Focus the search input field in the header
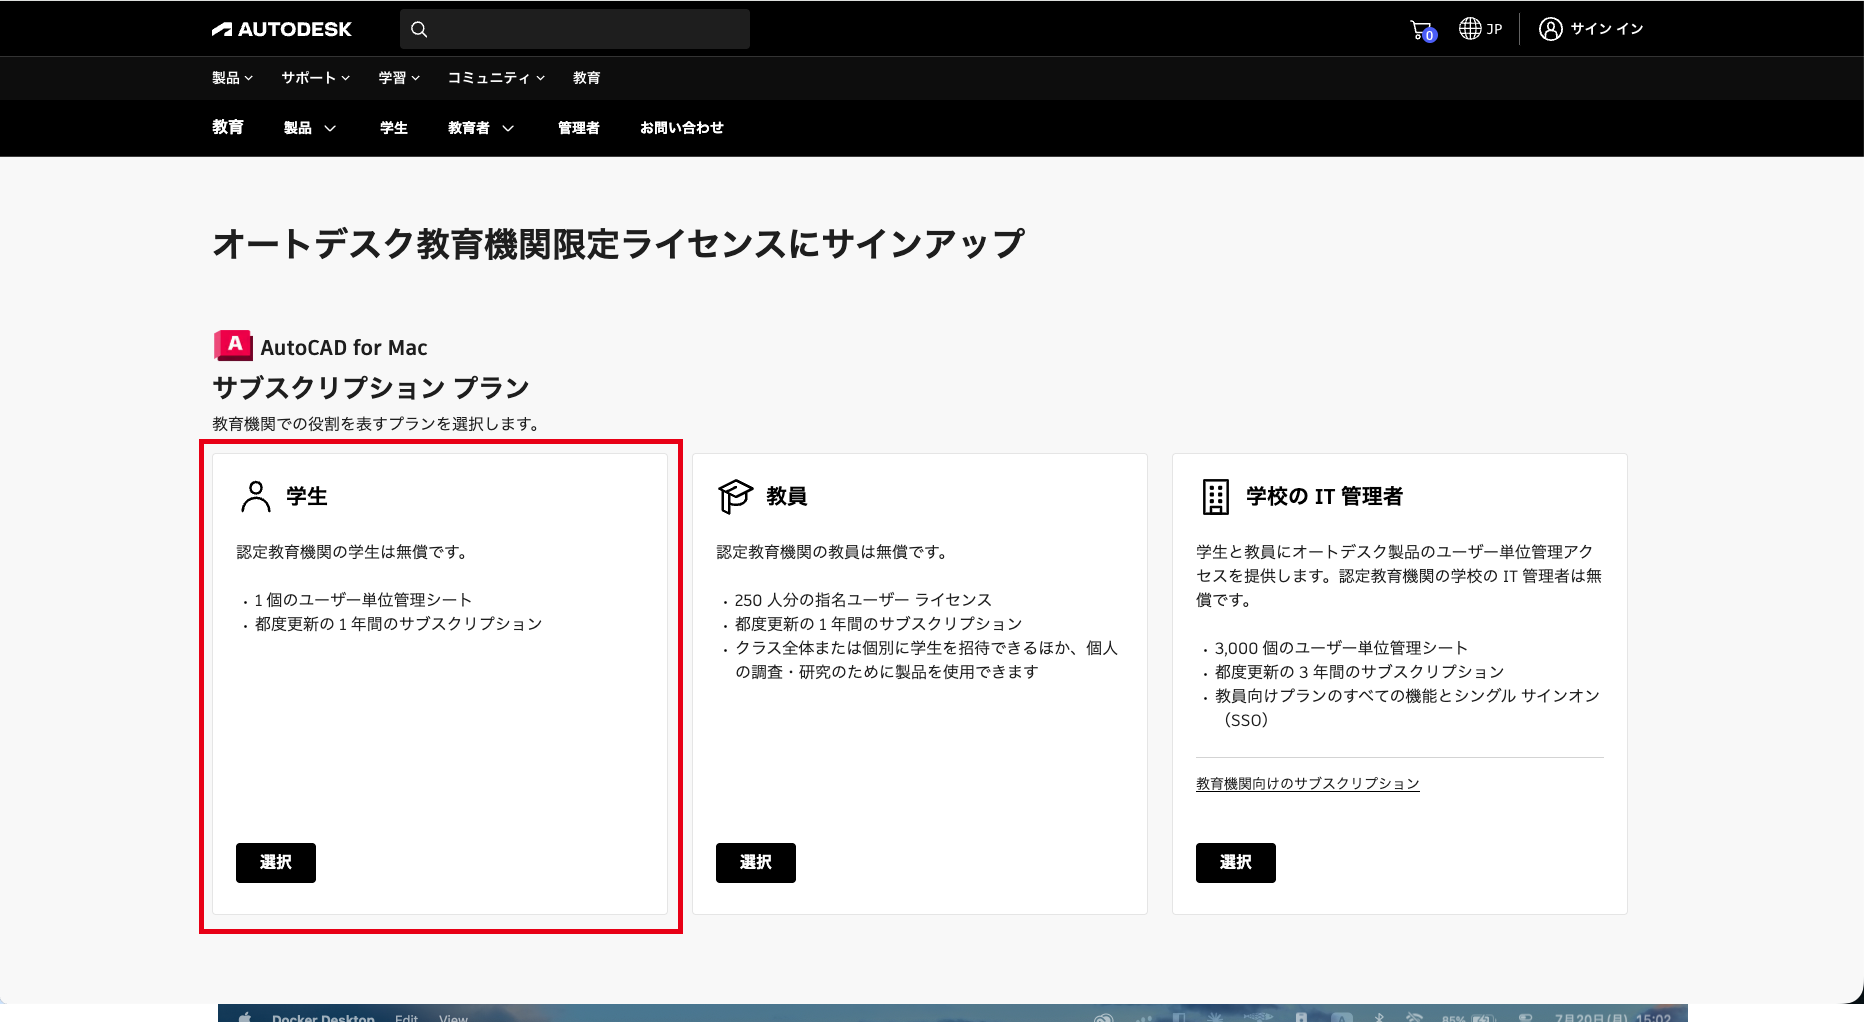Image resolution: width=1864 pixels, height=1022 pixels. 575,29
